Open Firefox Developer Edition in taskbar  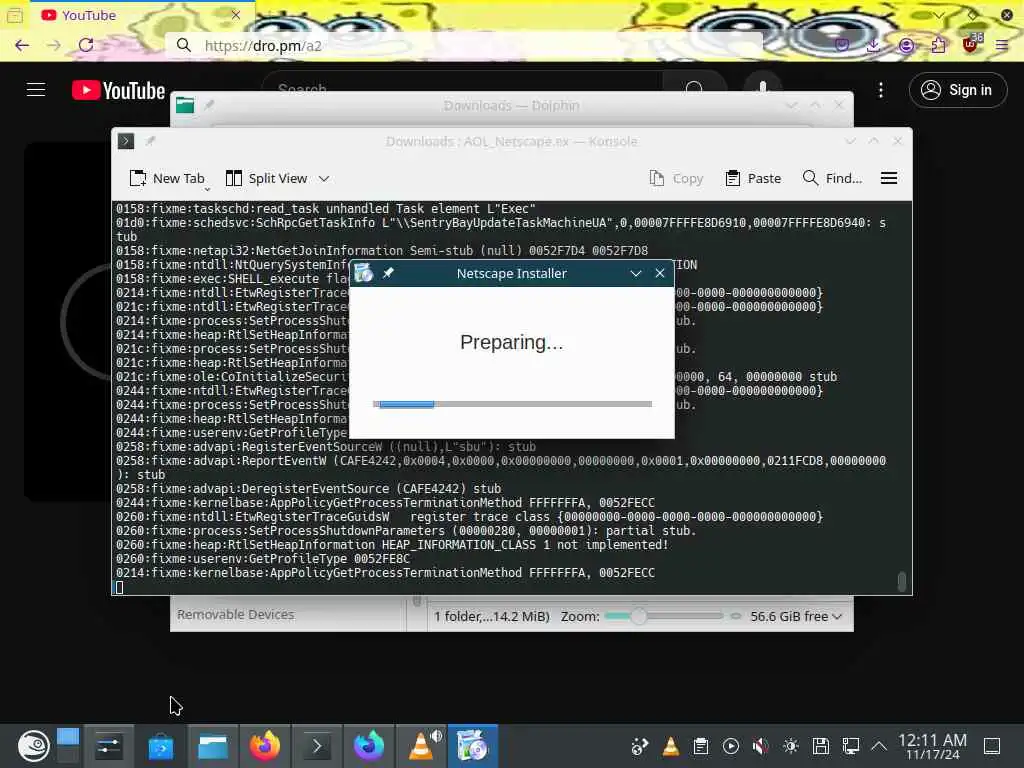click(369, 746)
